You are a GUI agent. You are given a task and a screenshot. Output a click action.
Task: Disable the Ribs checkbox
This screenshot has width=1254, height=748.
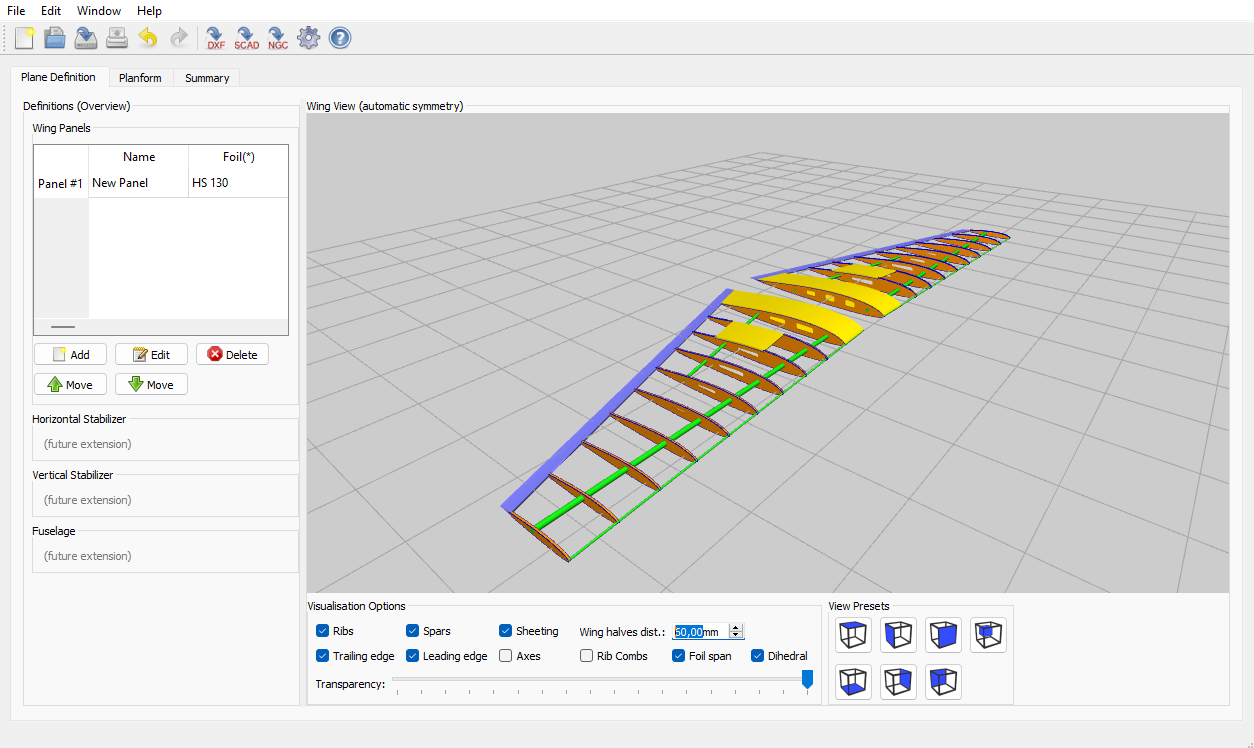(323, 631)
